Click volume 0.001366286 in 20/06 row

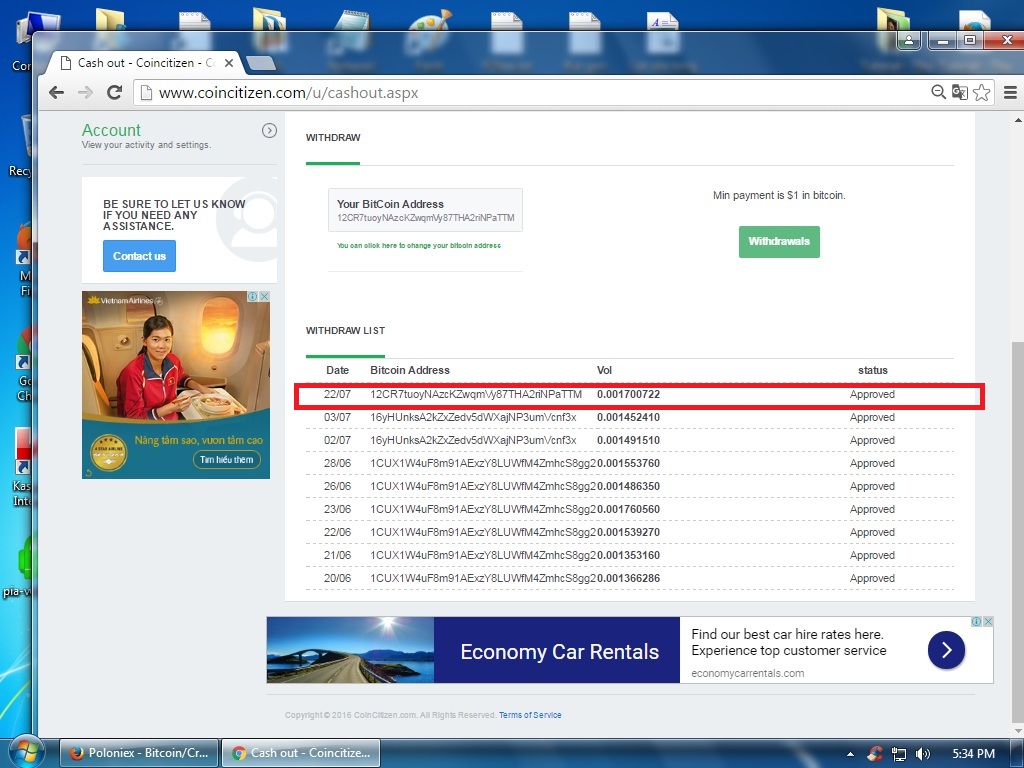click(628, 579)
